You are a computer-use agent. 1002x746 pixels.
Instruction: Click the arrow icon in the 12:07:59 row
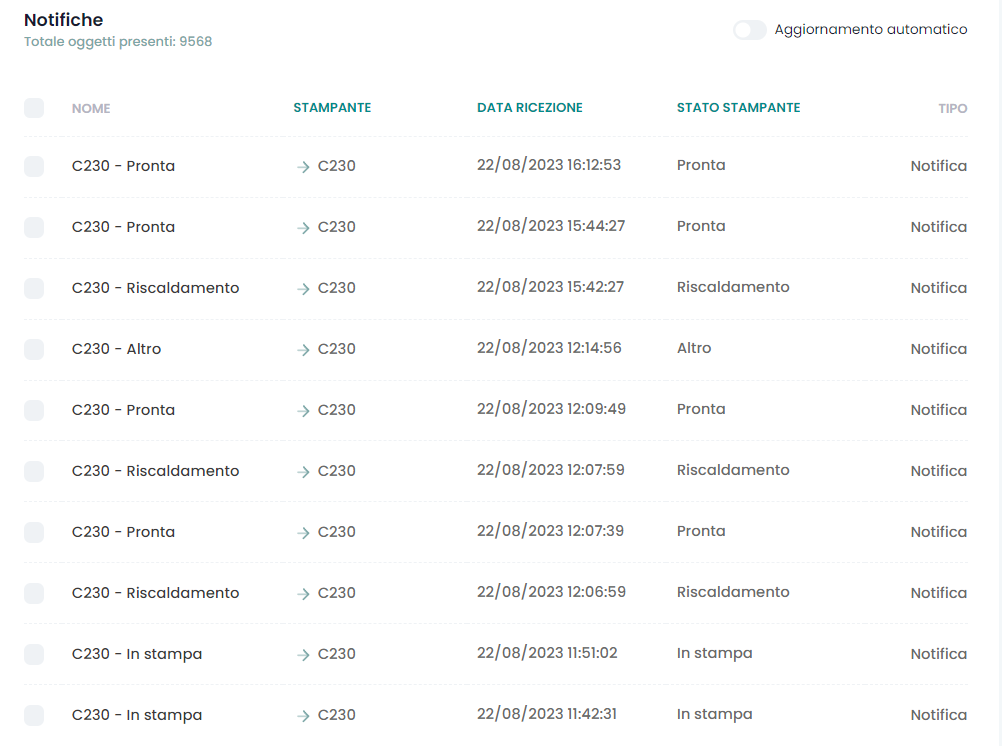pos(303,472)
